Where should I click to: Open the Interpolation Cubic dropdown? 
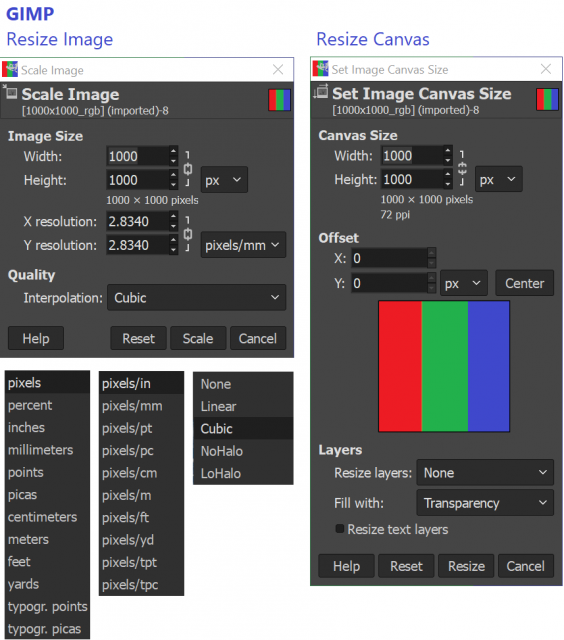point(196,298)
